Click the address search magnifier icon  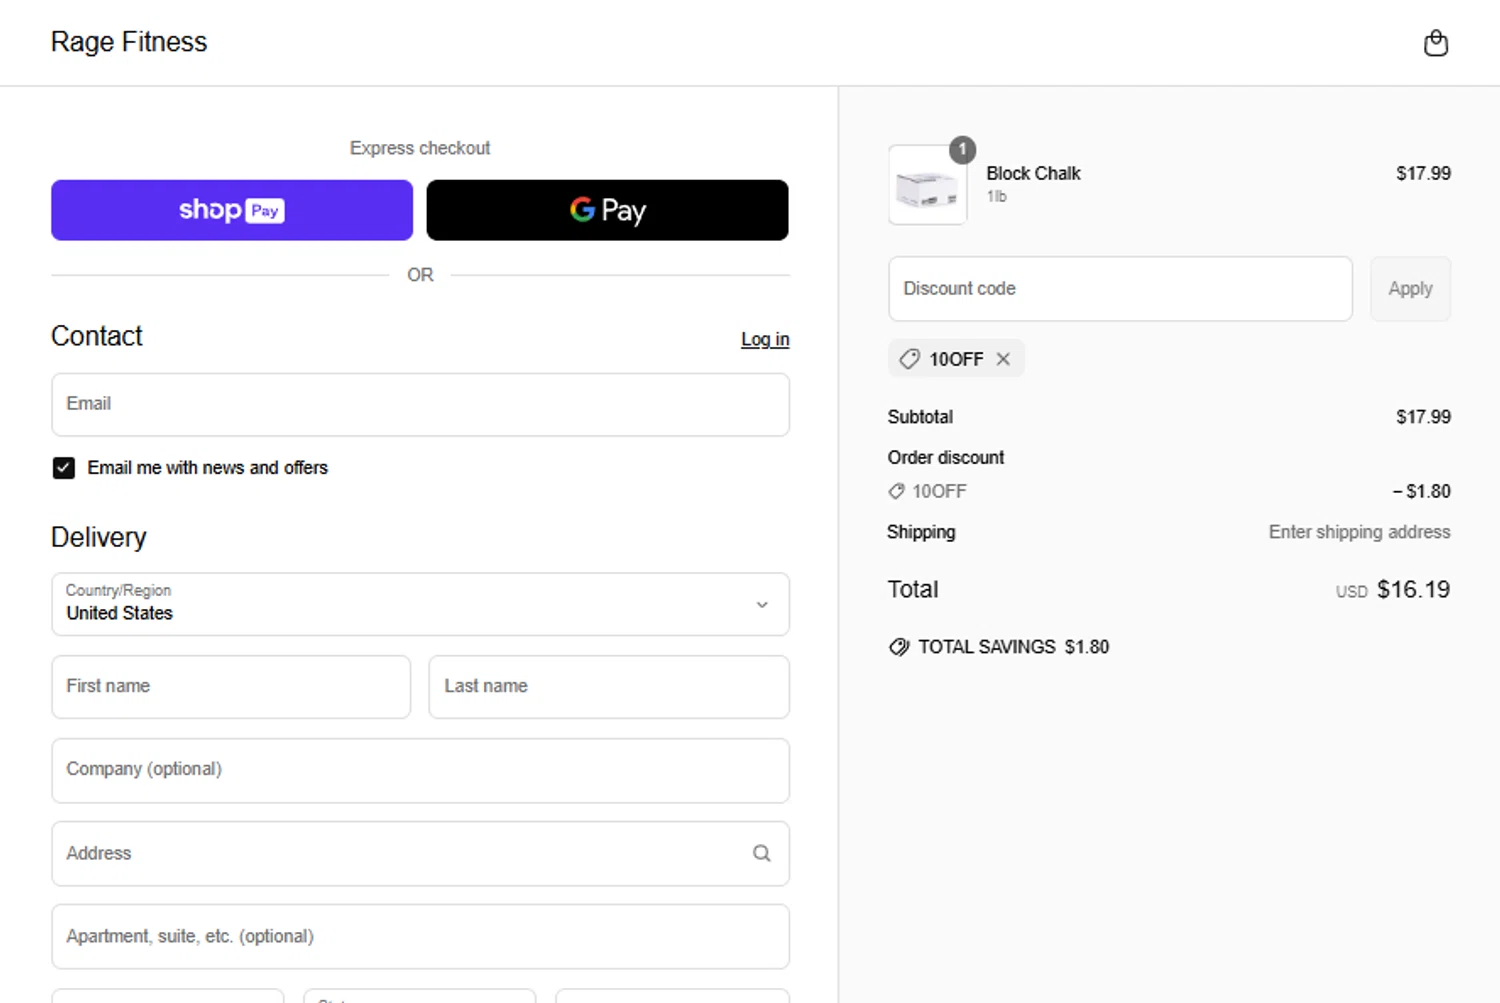(761, 853)
